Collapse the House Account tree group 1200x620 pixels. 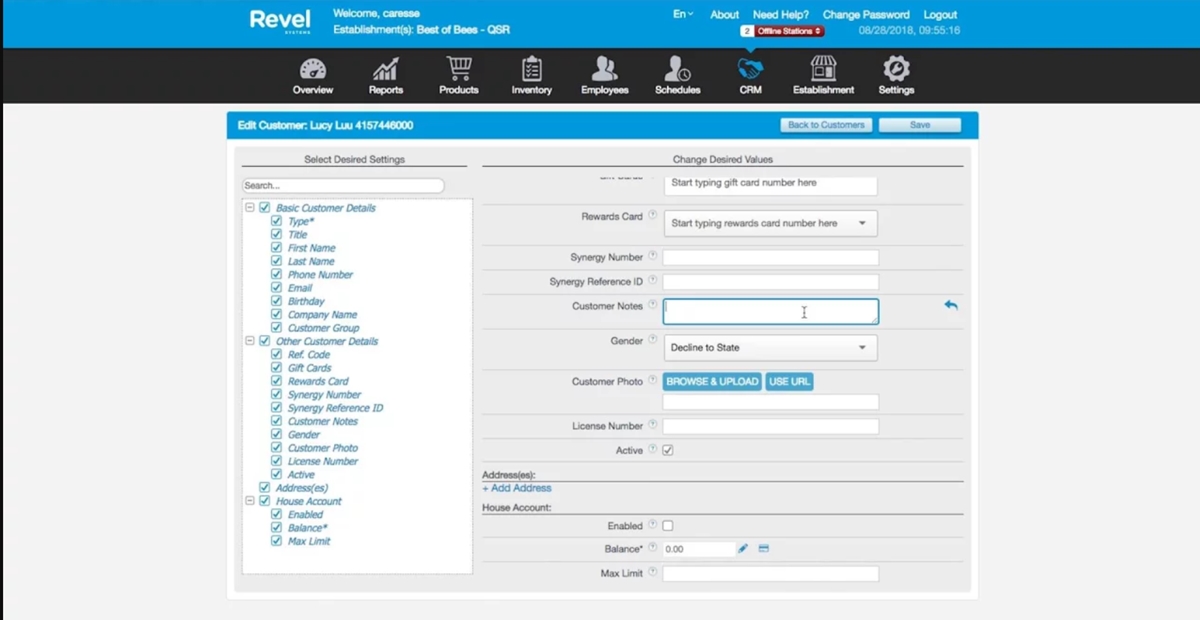(250, 501)
